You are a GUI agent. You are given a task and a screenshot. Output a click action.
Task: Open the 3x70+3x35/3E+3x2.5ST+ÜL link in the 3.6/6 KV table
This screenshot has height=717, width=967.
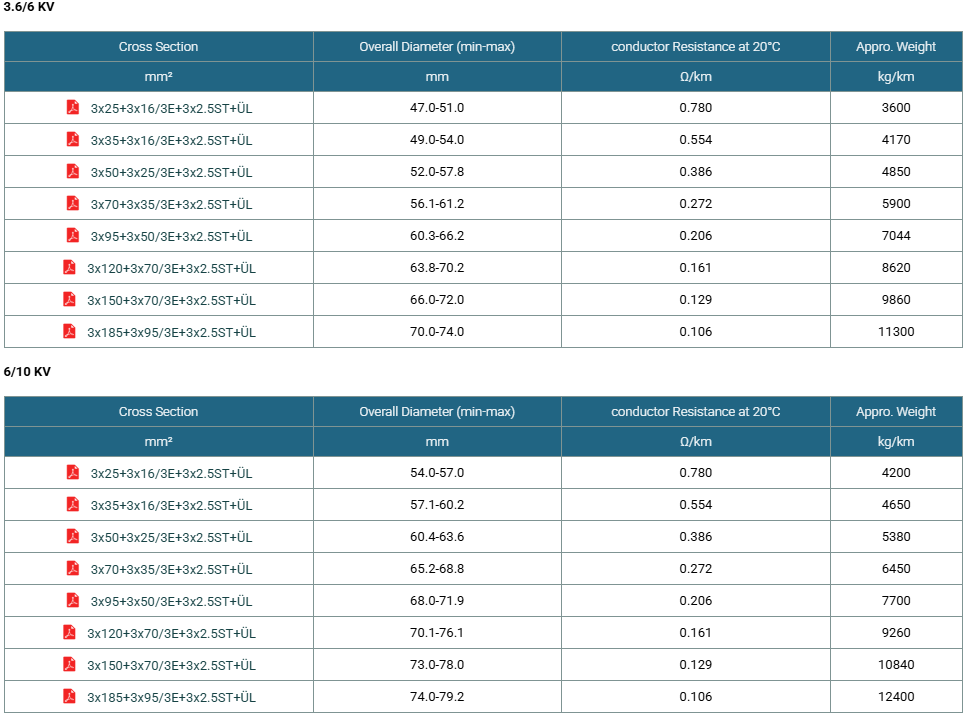click(171, 205)
